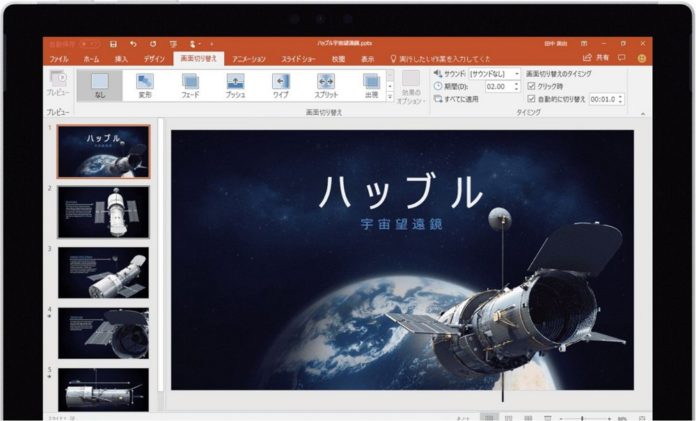The width and height of the screenshot is (696, 421).
Task: Expand the full transition gallery
Action: (390, 96)
